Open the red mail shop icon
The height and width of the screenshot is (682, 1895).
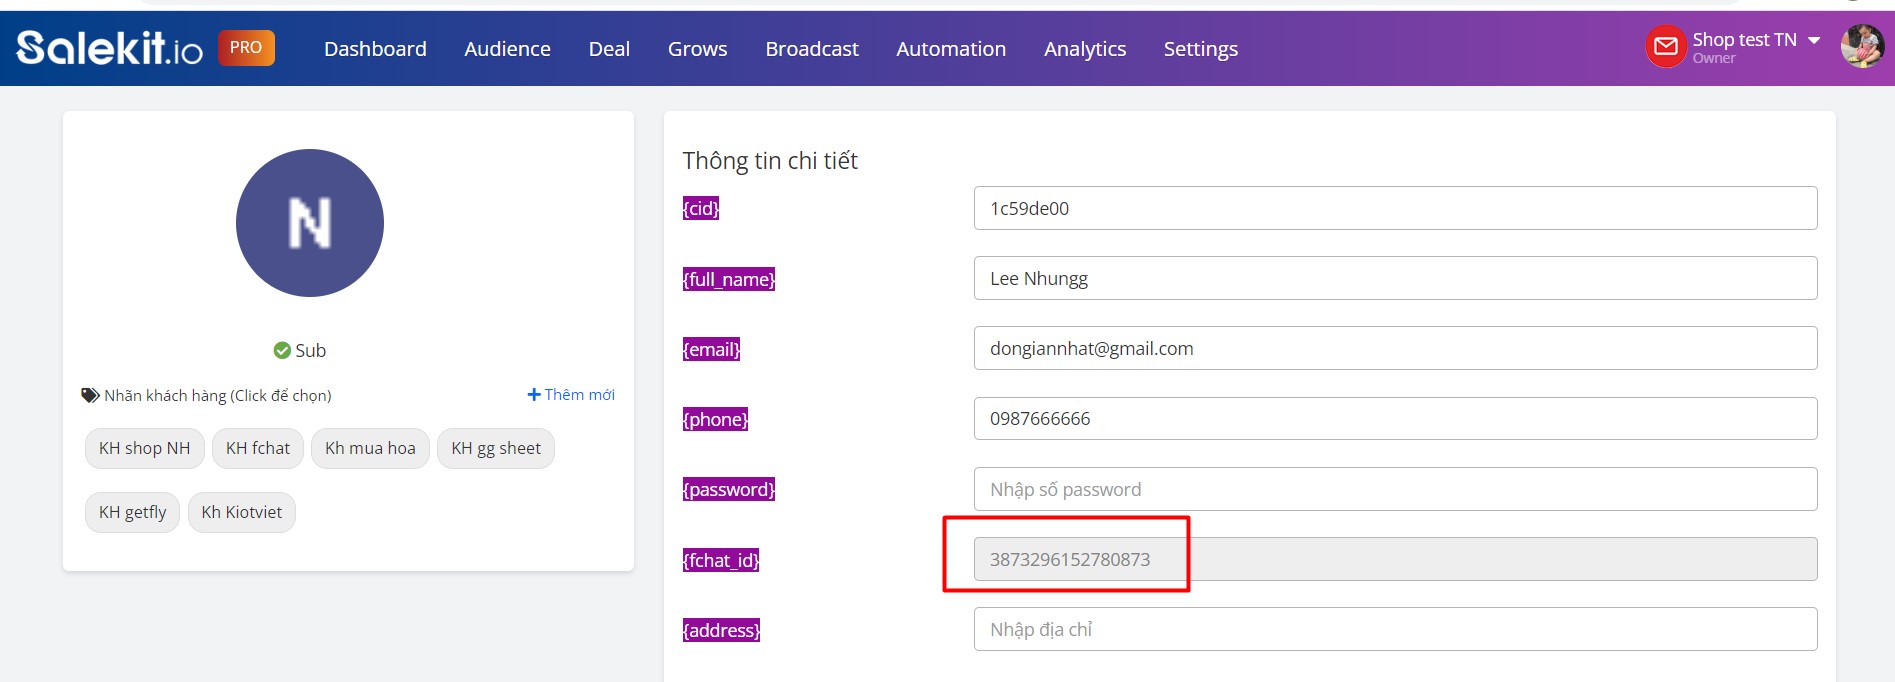point(1666,46)
